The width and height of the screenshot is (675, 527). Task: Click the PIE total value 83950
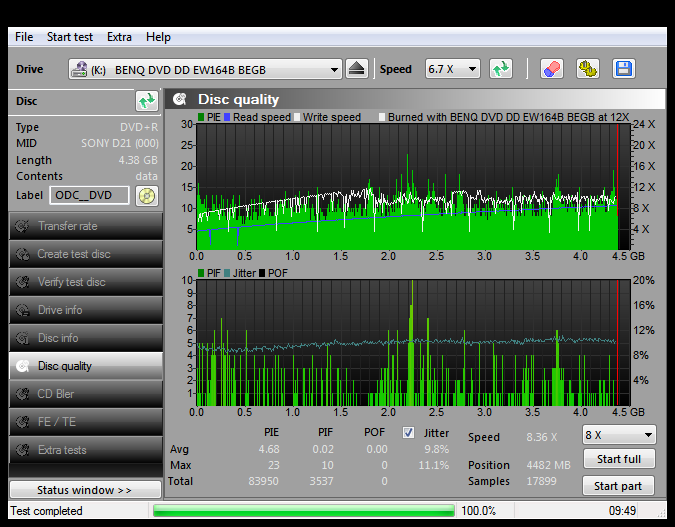(x=263, y=481)
